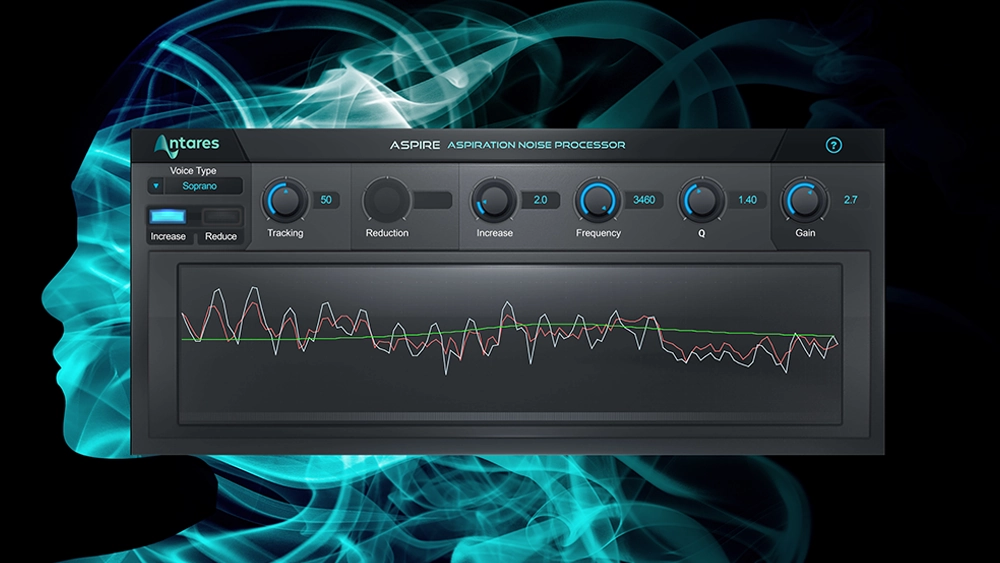Enable the Increase mode button
Viewport: 1000px width, 563px height.
(168, 217)
